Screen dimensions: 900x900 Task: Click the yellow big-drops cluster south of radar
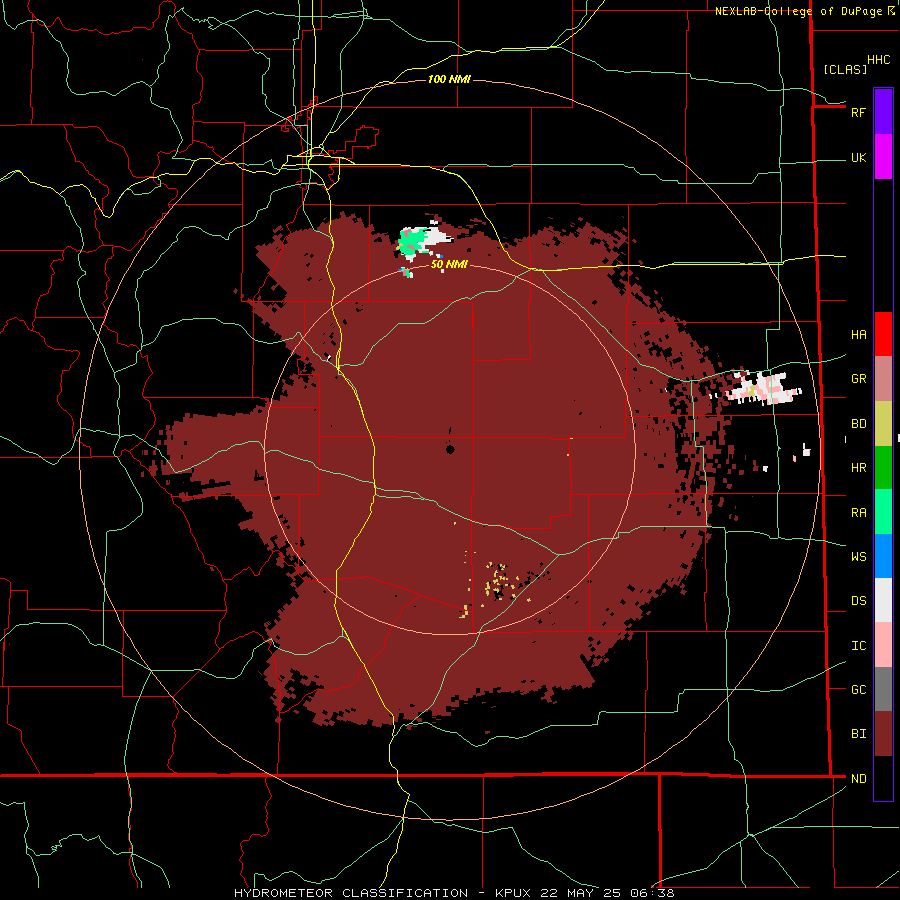pyautogui.click(x=498, y=581)
